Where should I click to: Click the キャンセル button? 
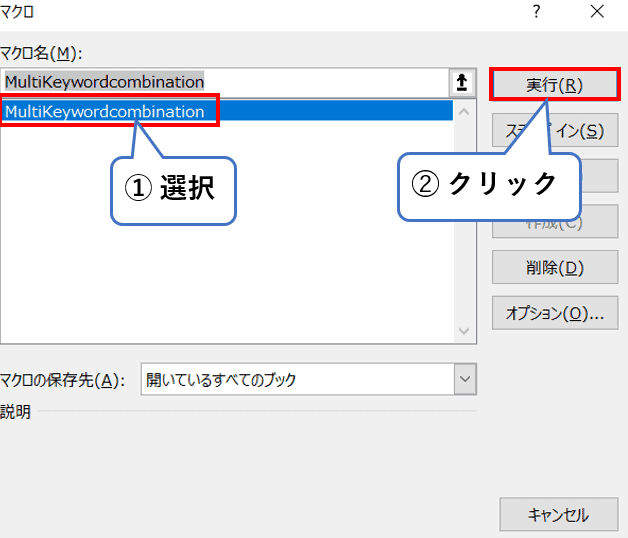click(557, 515)
